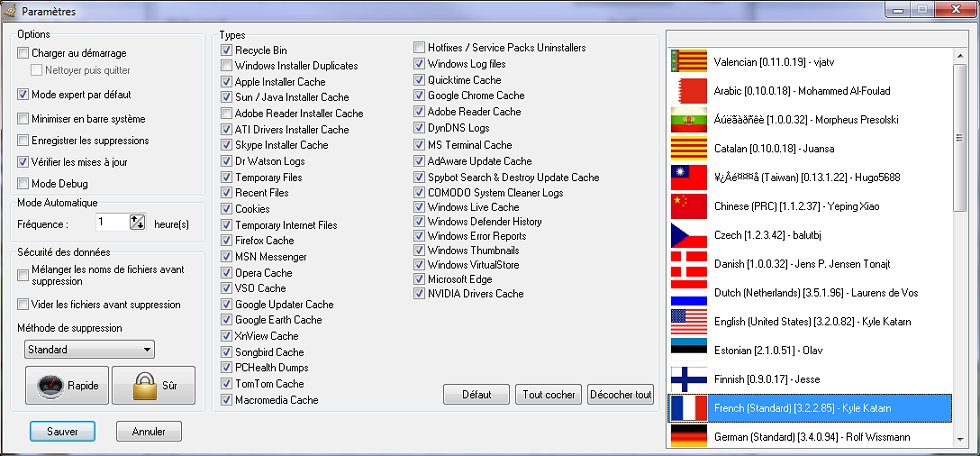This screenshot has height=456, width=980.
Task: Enable Charger au démarrage option
Action: tap(23, 53)
